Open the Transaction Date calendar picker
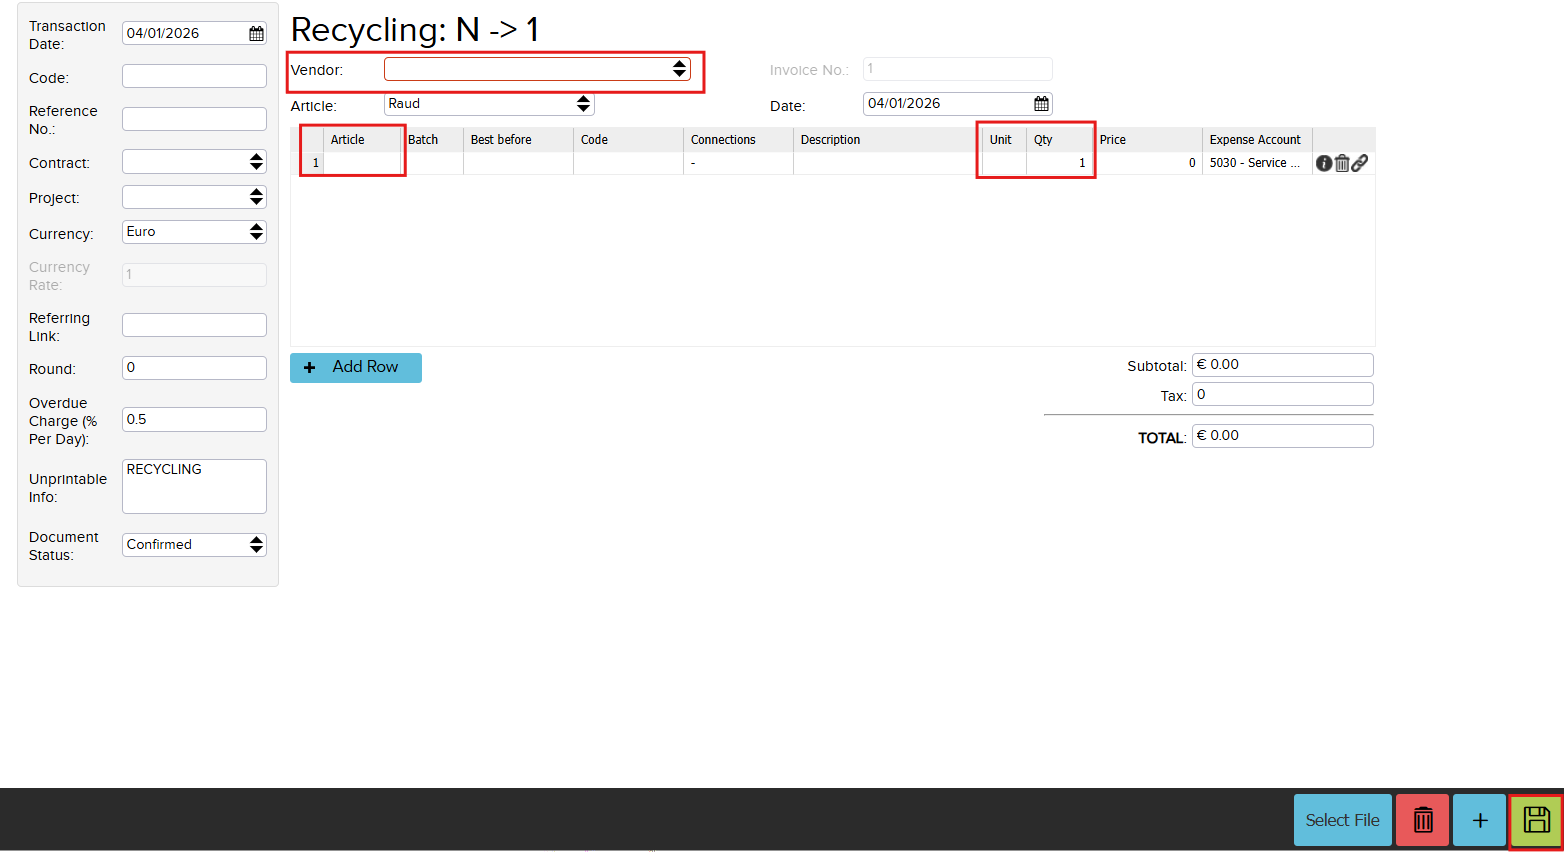This screenshot has height=852, width=1564. (x=256, y=34)
